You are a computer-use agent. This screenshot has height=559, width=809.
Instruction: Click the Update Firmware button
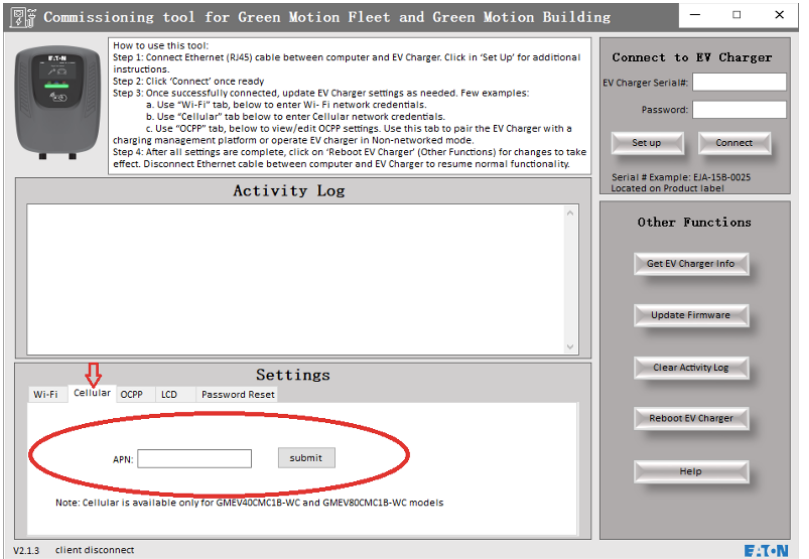coord(691,315)
